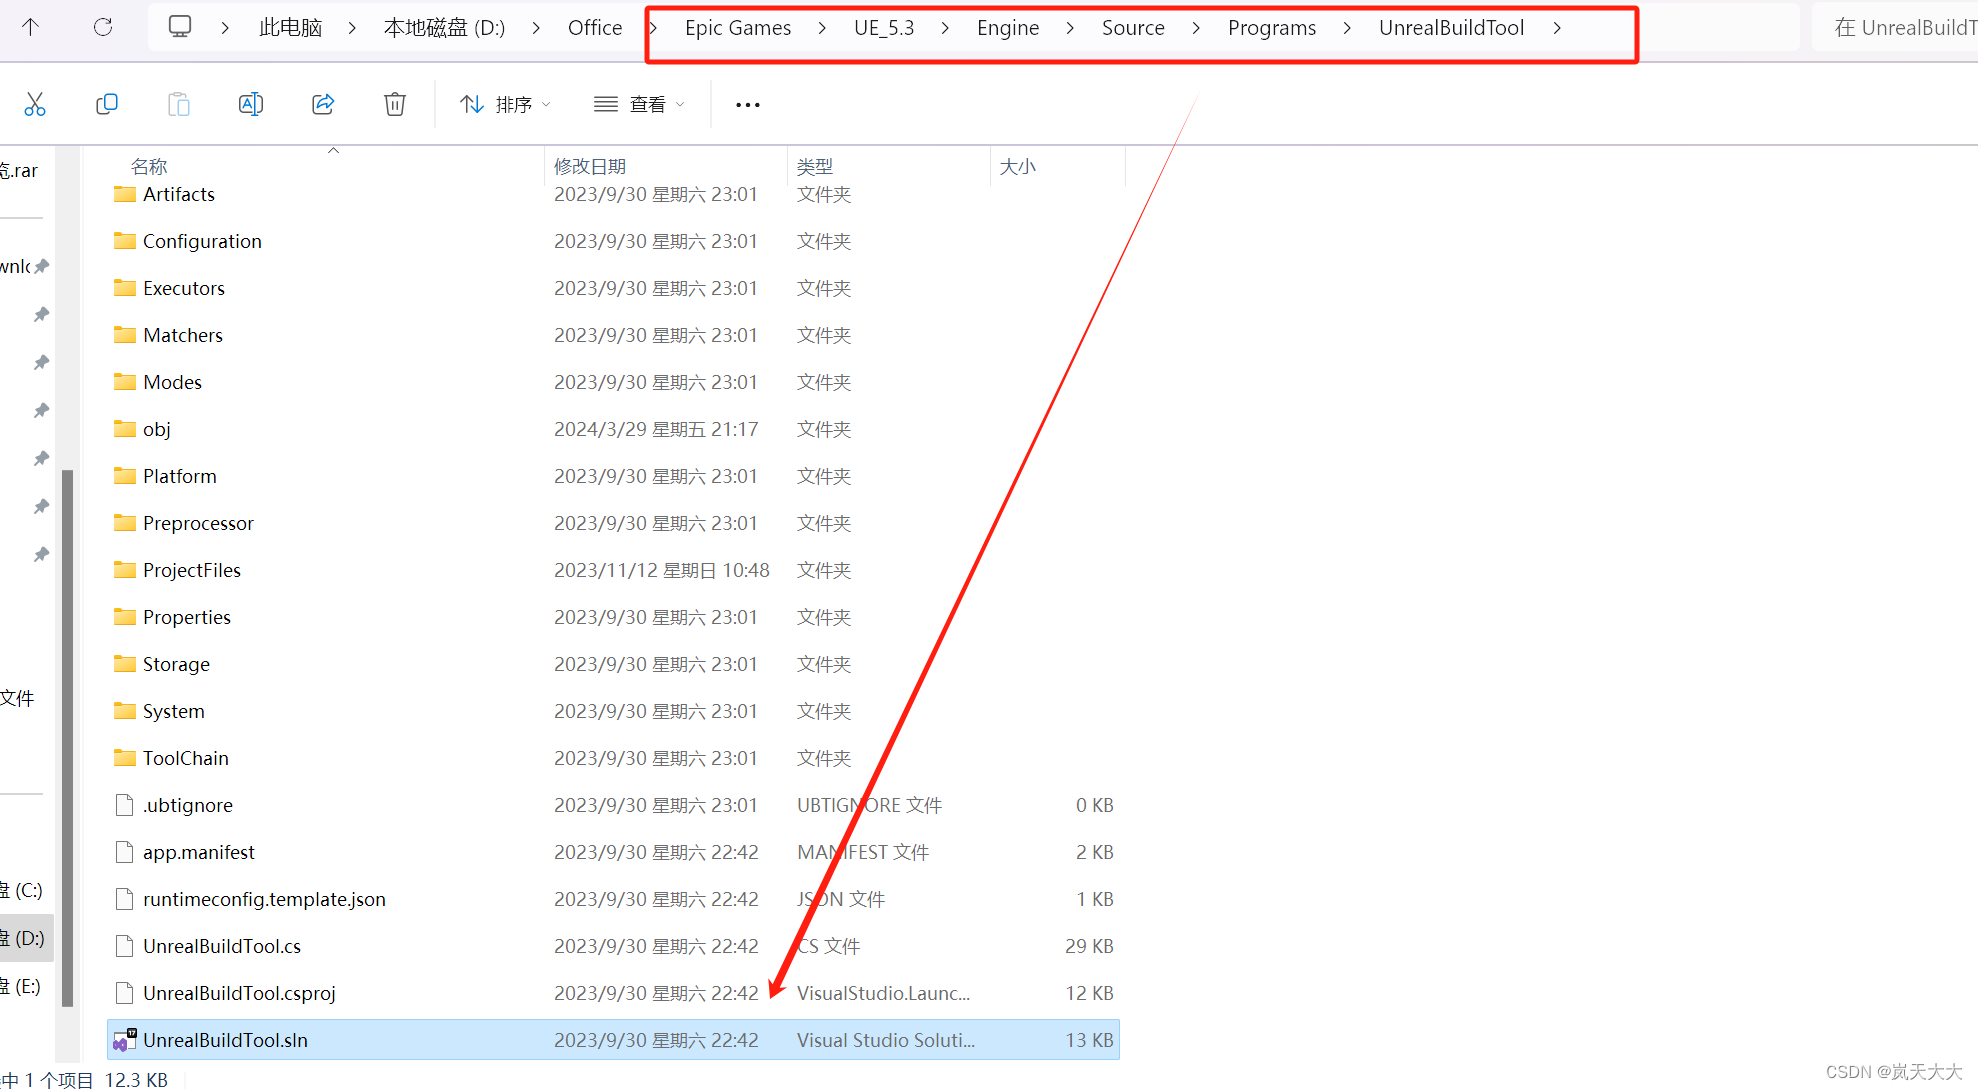
Task: Expand chevron after Source breadcrumb
Action: click(x=1196, y=28)
